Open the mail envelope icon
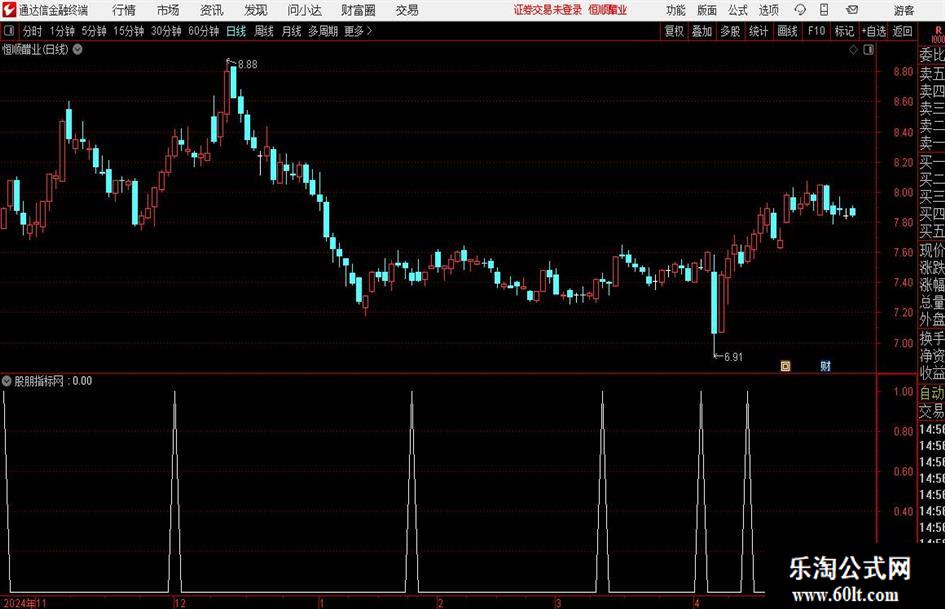Image resolution: width=945 pixels, height=609 pixels. coord(852,10)
